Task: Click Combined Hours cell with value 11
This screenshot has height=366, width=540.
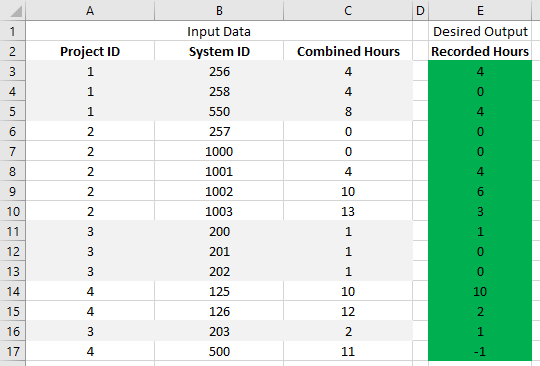Action: 348,351
